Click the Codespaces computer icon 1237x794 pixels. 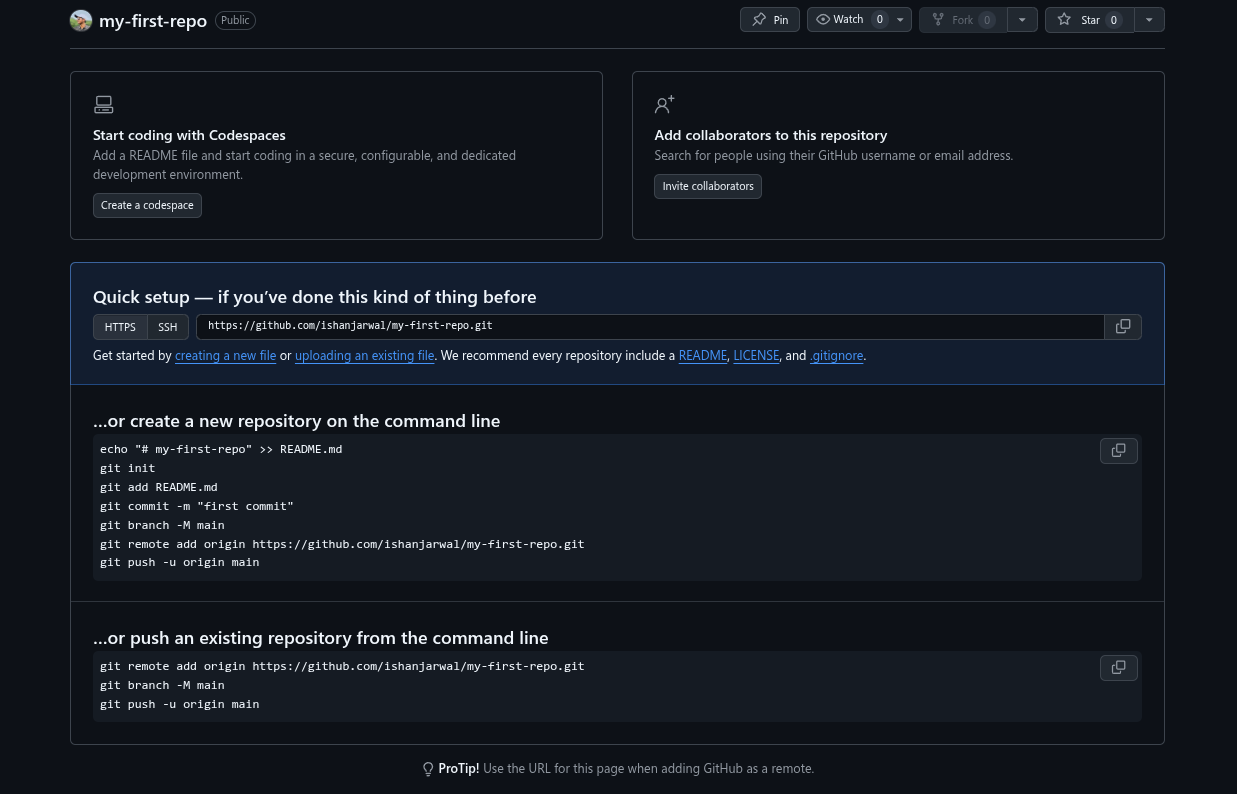pos(103,105)
